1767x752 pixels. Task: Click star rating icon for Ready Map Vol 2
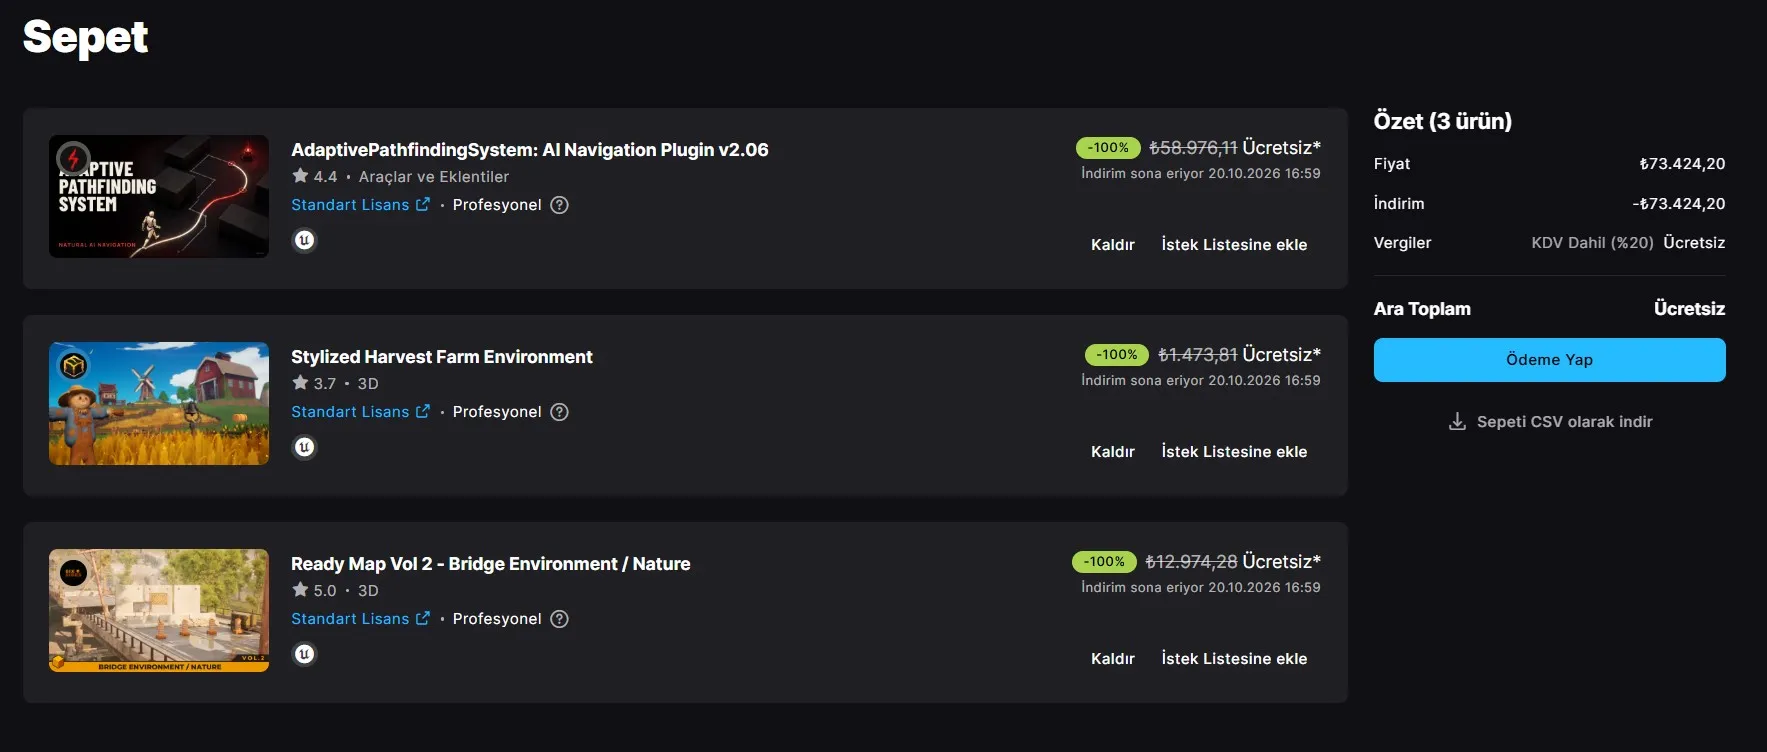click(x=300, y=589)
